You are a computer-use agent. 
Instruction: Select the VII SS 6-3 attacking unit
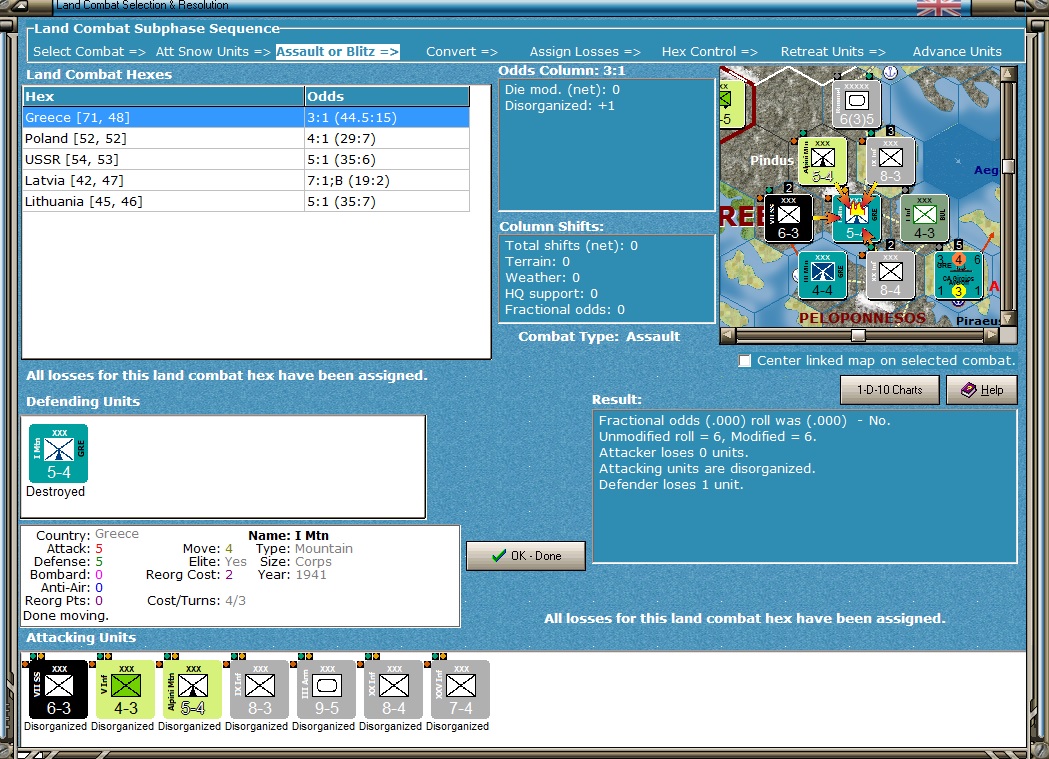59,689
